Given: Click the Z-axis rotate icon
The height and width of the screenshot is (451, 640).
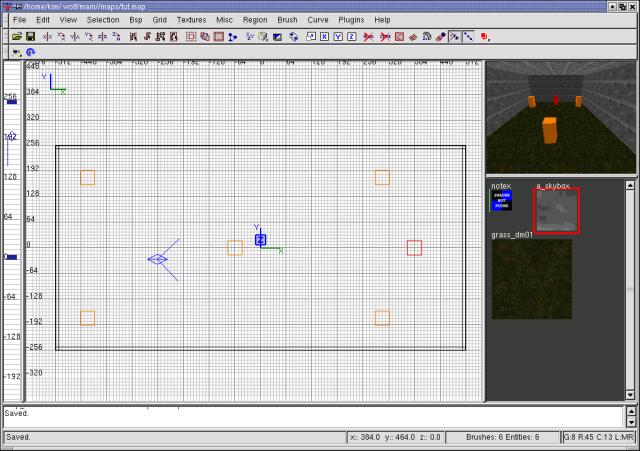Looking at the screenshot, I should pos(116,37).
